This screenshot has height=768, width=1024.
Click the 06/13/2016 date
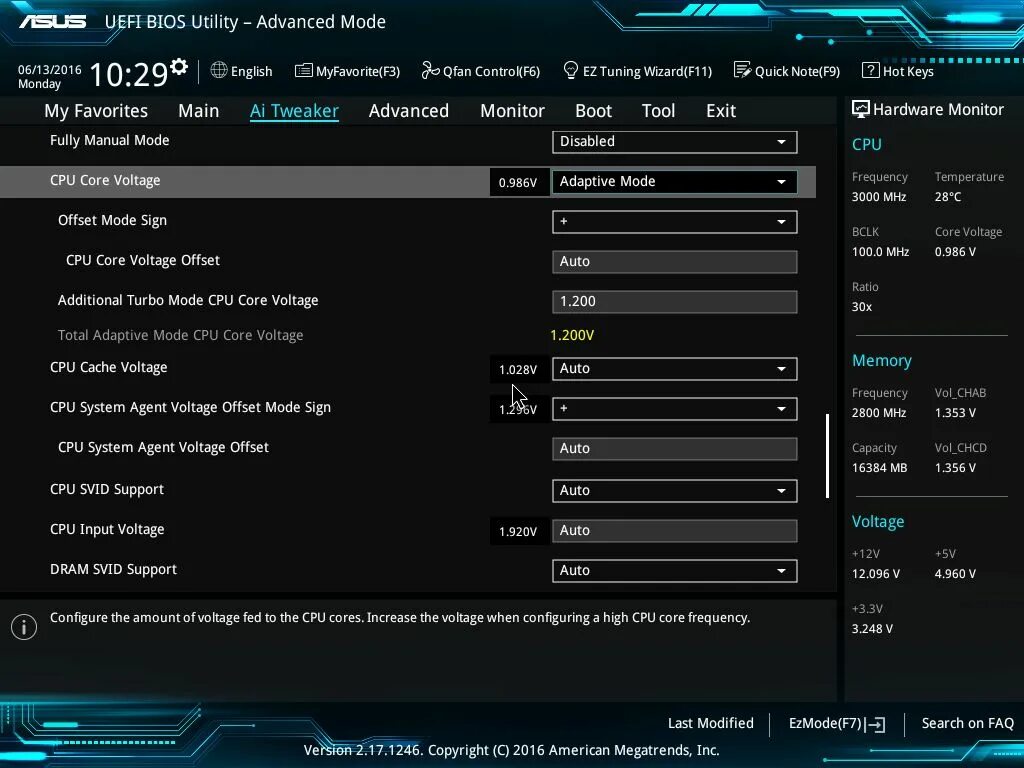[x=50, y=69]
